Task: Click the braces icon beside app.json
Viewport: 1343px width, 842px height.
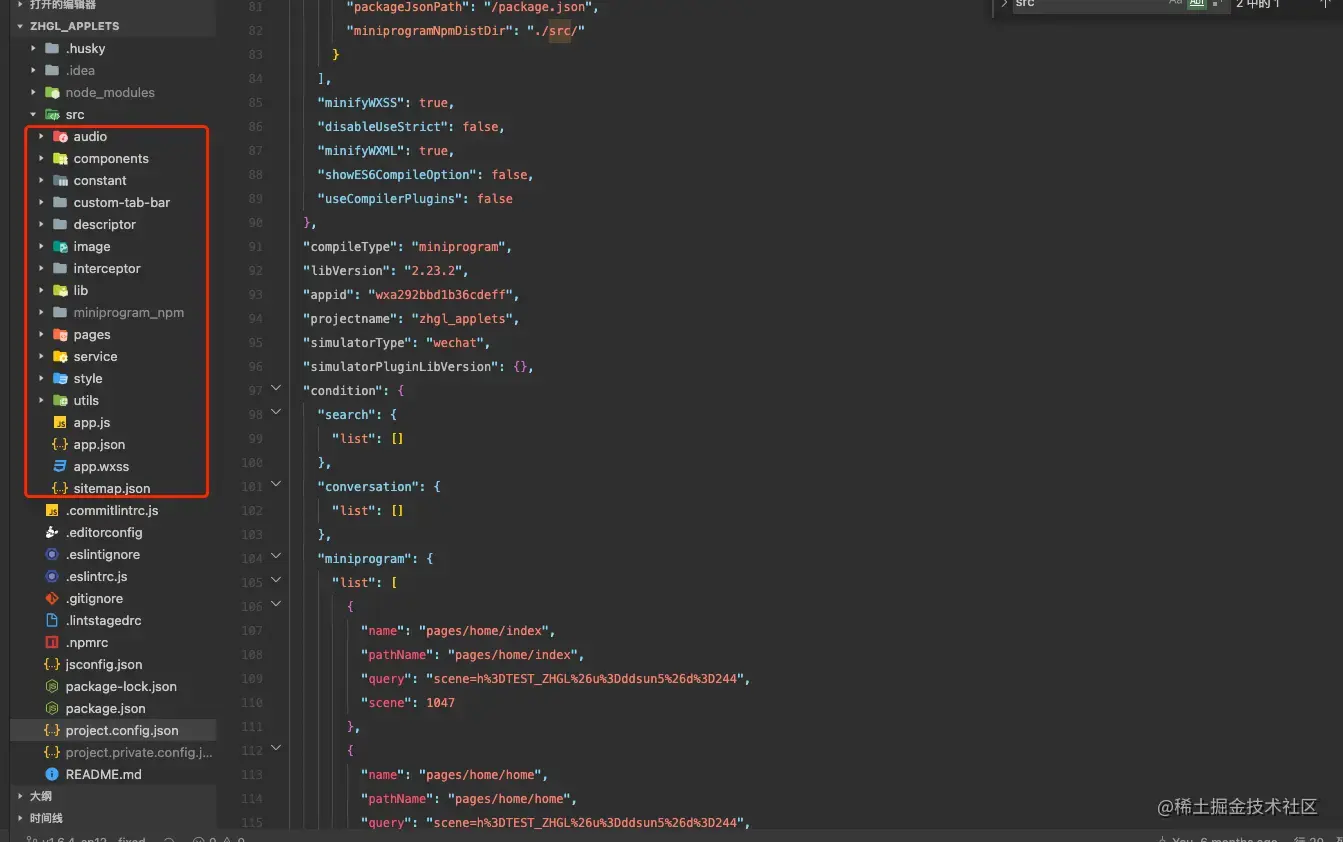Action: (60, 444)
